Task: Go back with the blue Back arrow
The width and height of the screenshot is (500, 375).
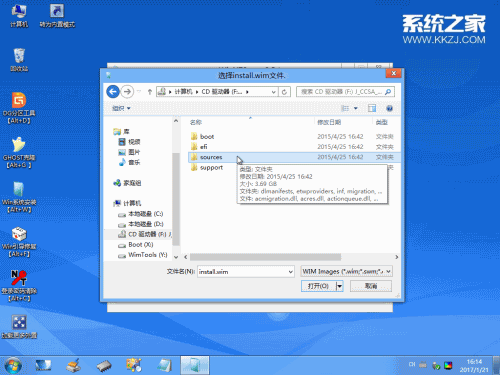Action: click(x=113, y=91)
